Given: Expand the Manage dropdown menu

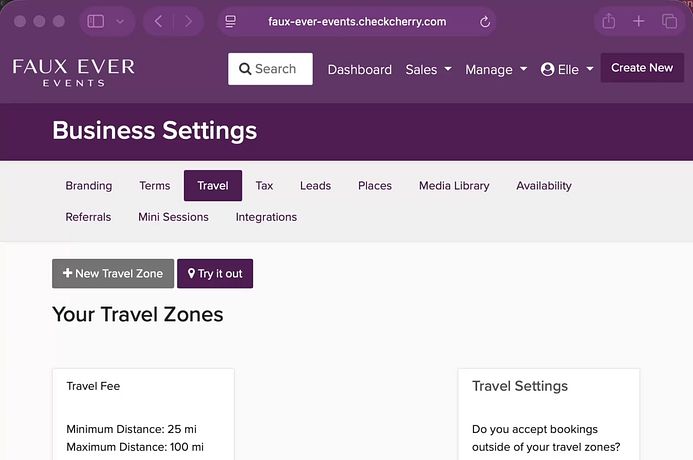Looking at the screenshot, I should pos(495,69).
